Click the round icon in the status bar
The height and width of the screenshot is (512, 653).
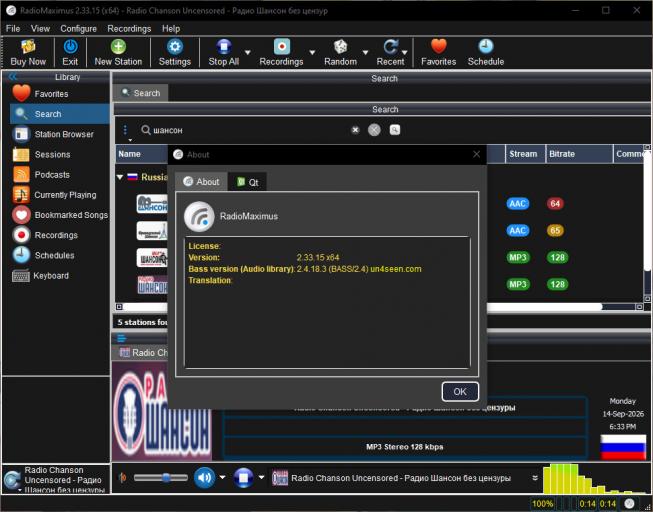click(630, 504)
